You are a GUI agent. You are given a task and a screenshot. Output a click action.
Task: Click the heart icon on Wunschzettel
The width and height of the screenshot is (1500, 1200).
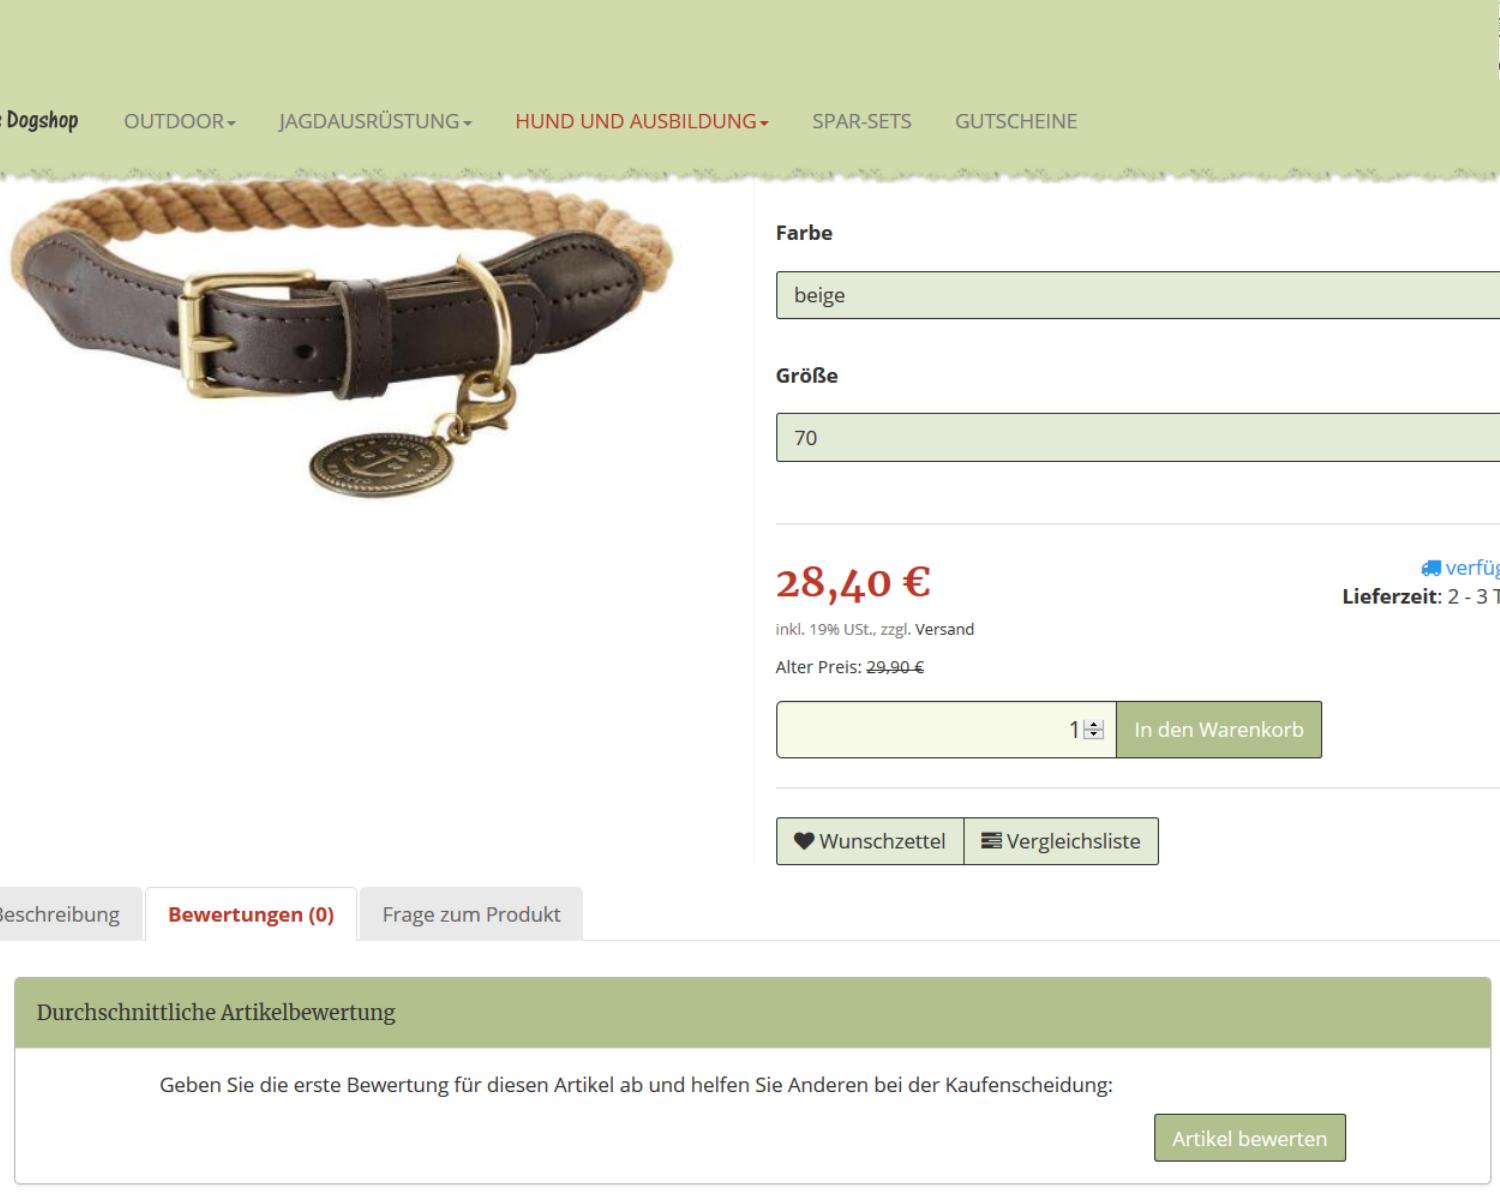point(804,841)
